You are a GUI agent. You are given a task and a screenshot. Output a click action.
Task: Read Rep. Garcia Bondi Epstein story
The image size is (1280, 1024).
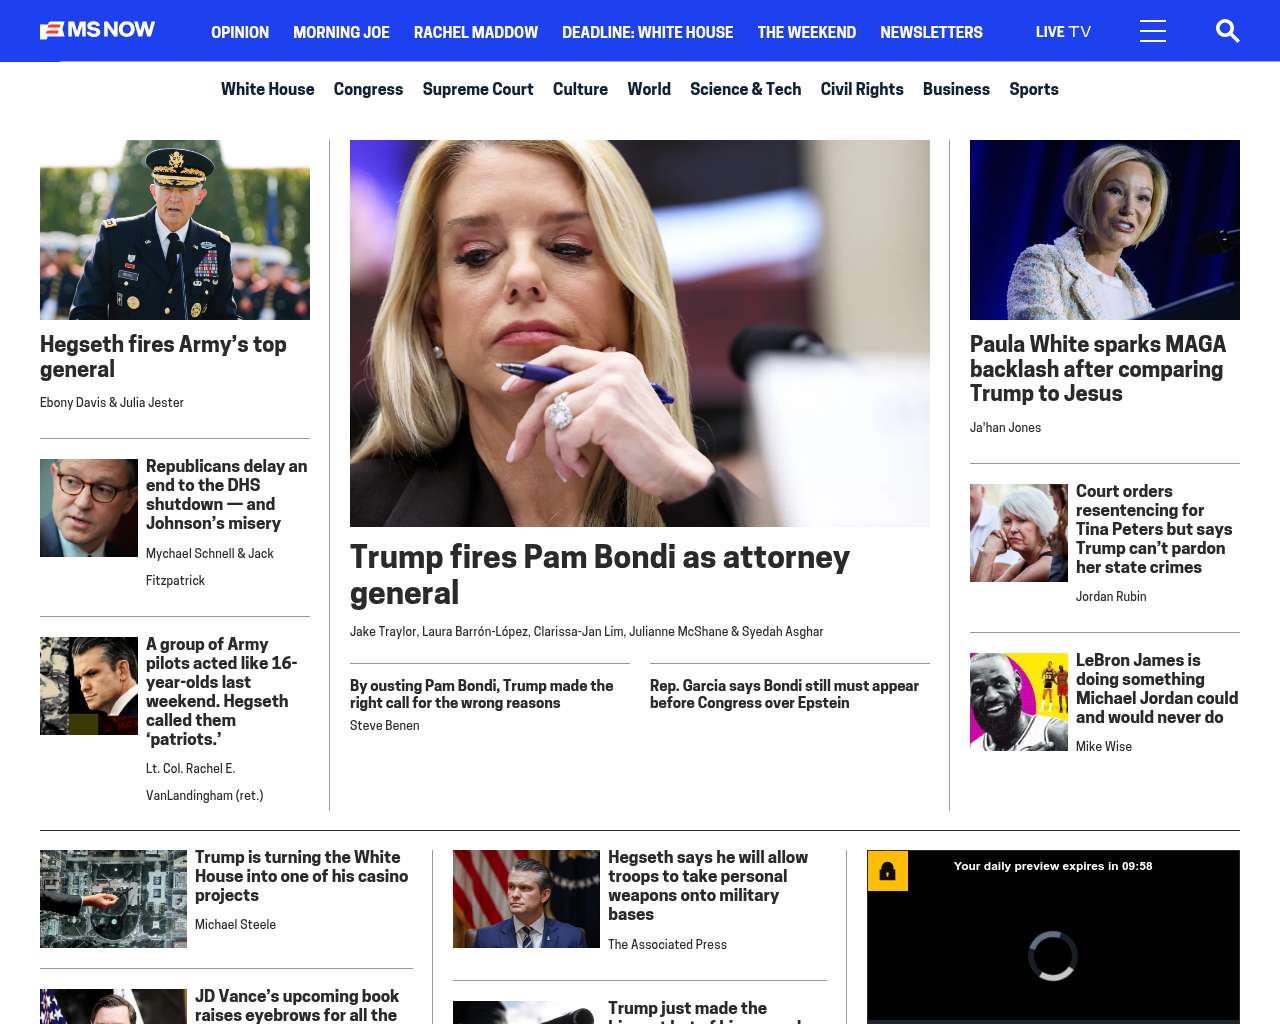click(784, 694)
